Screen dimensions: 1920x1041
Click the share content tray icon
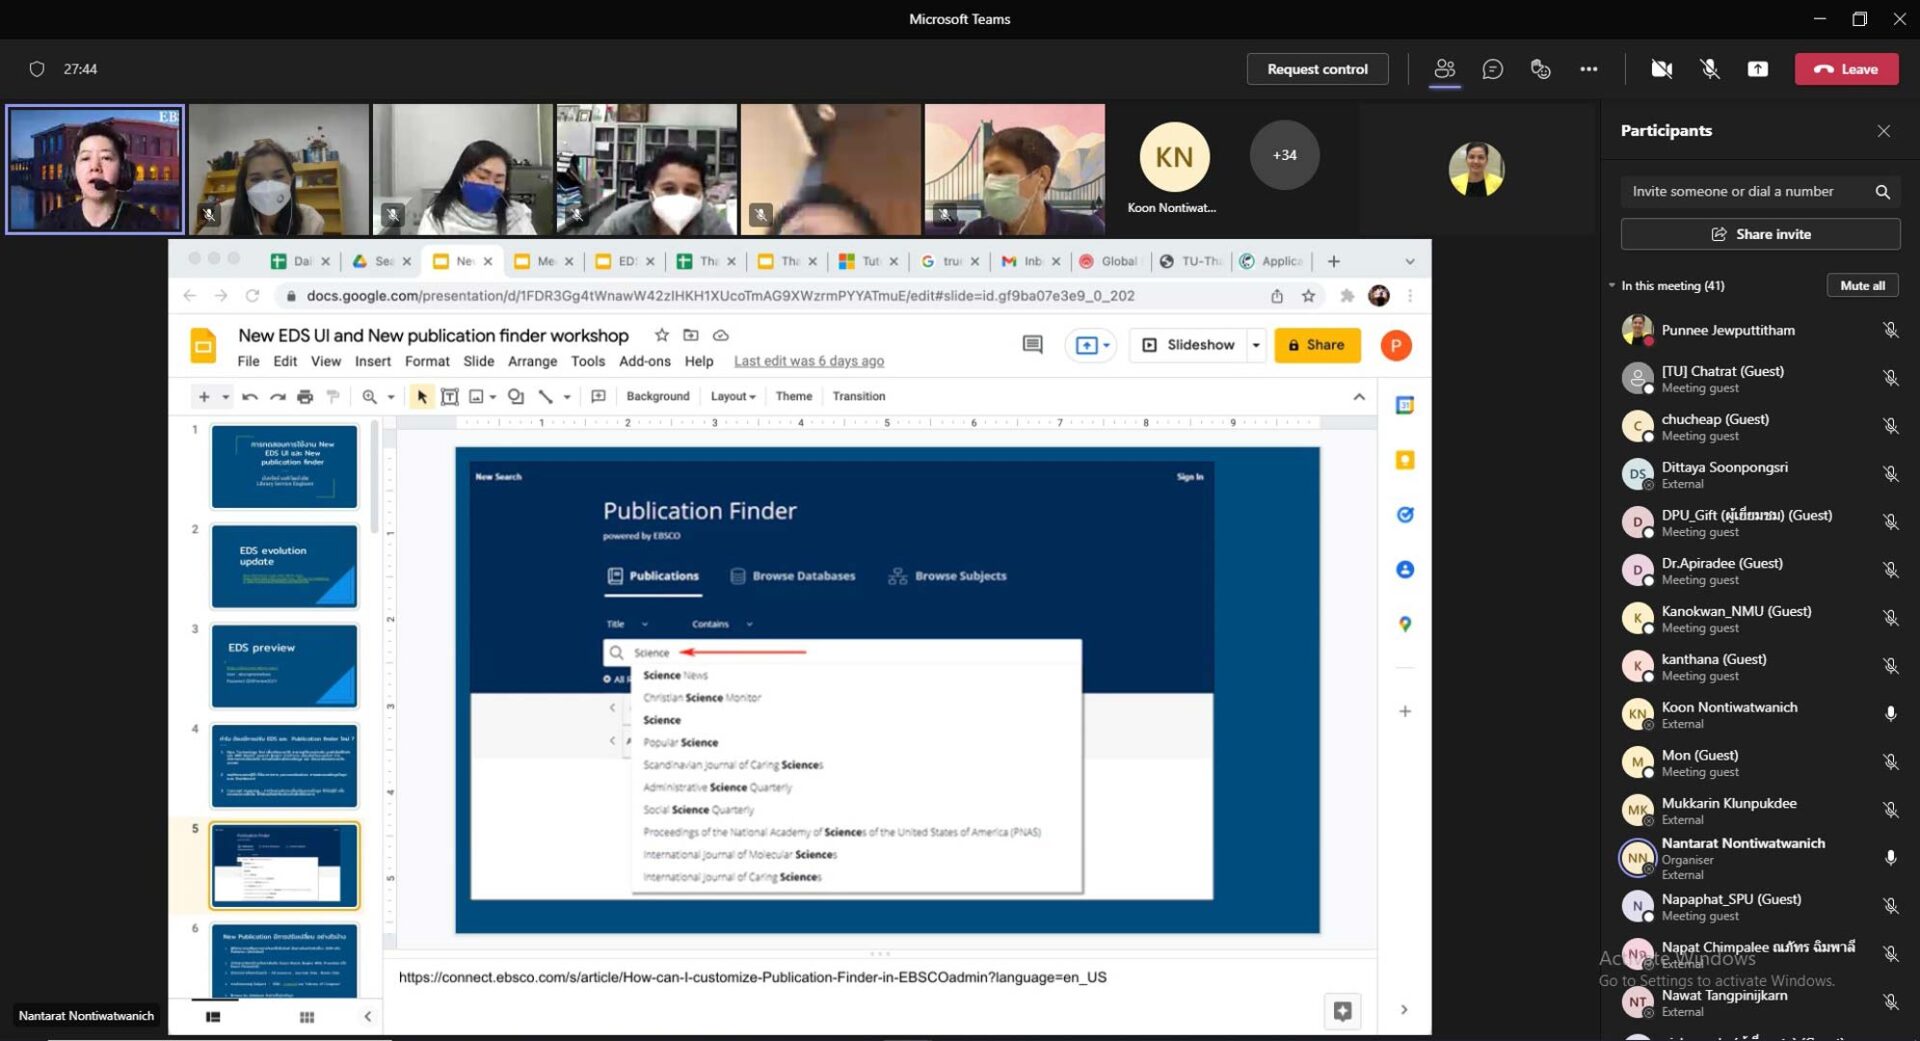coord(1757,69)
